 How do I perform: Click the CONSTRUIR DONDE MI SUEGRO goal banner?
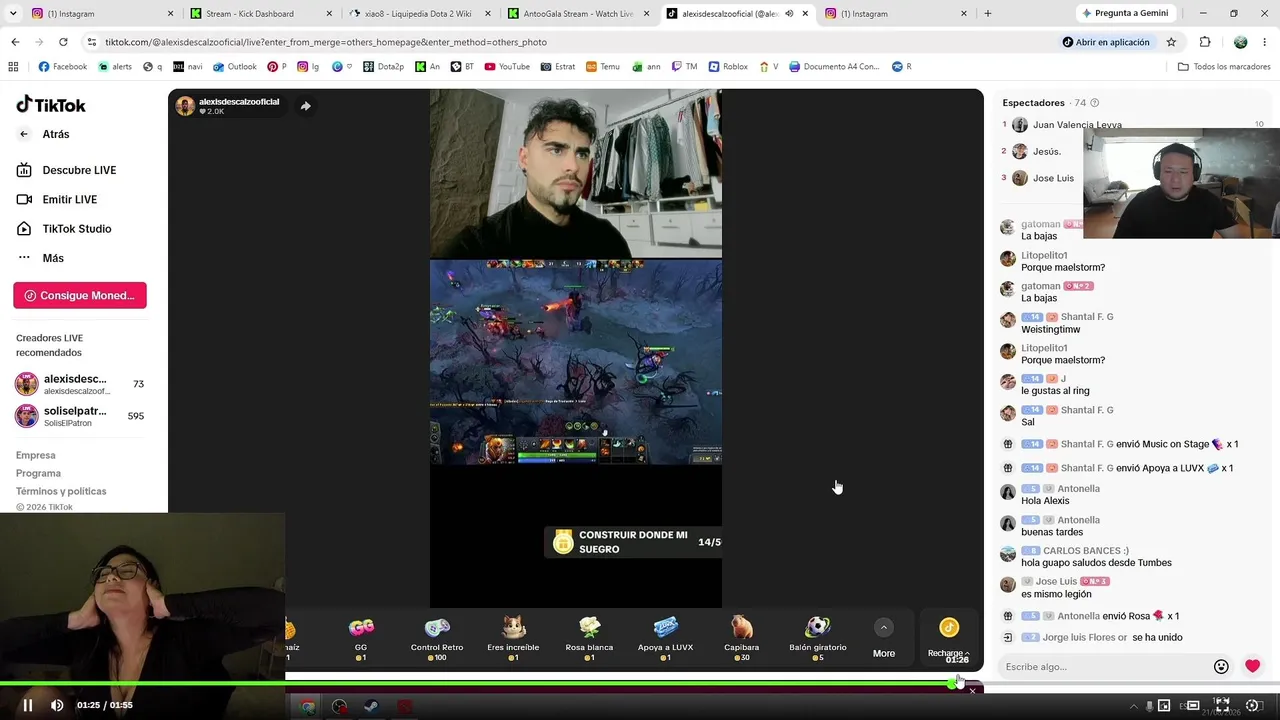[x=633, y=542]
